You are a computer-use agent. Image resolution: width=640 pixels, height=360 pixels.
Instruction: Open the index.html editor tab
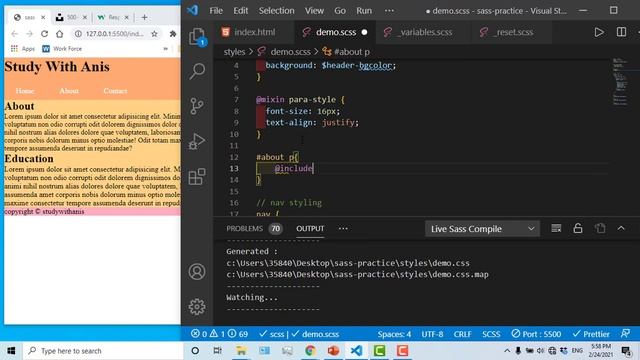(254, 32)
